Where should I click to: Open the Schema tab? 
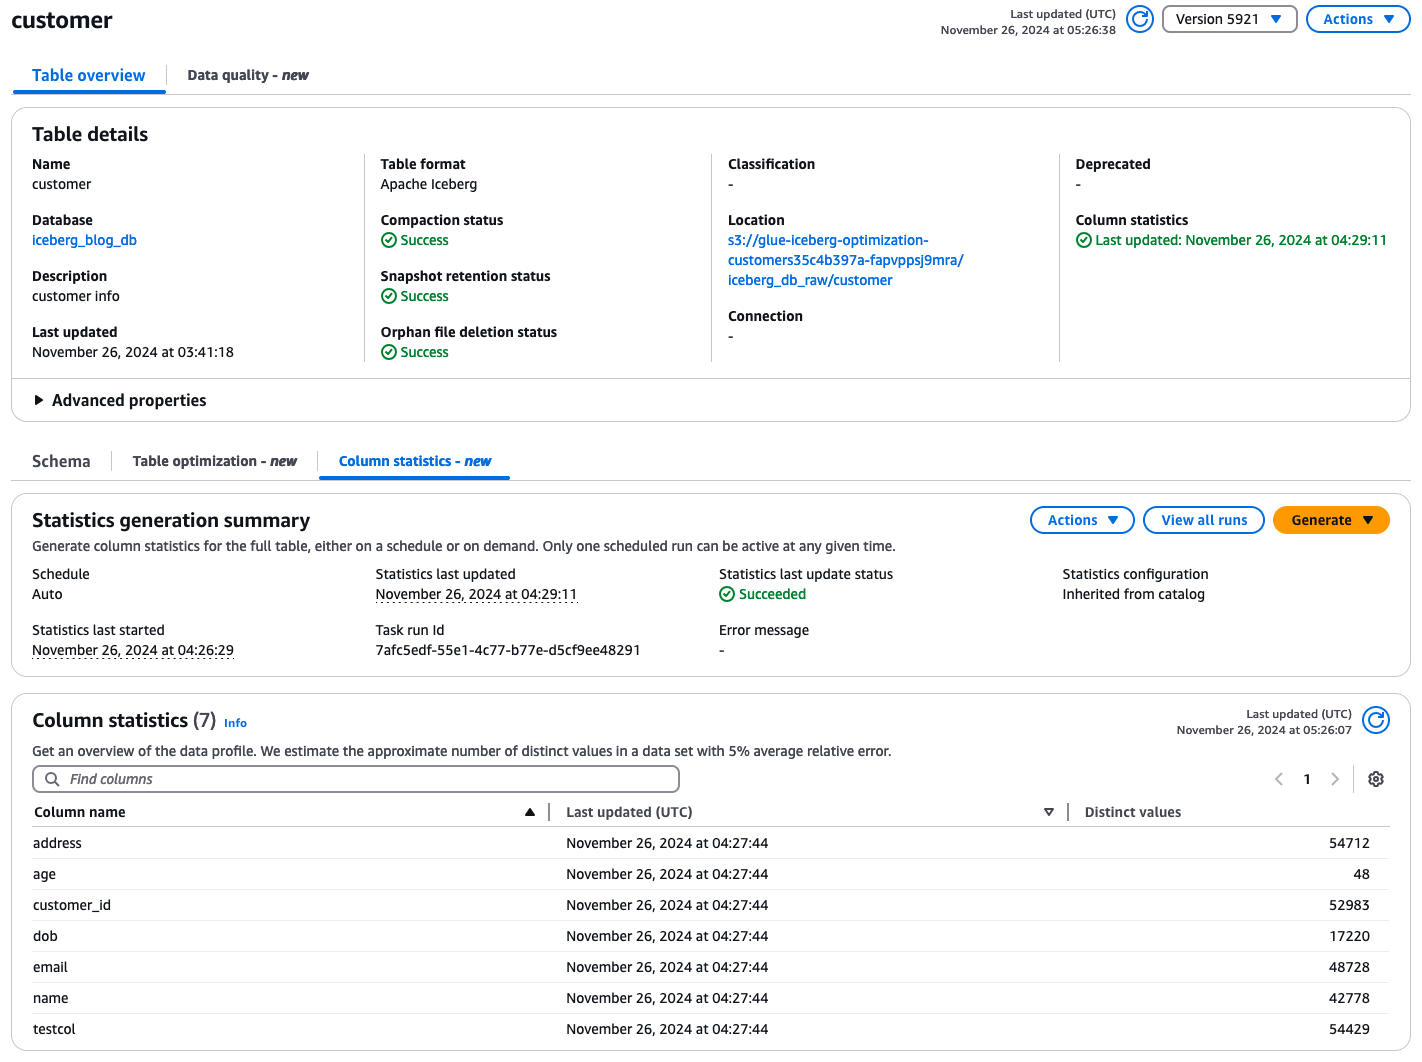click(61, 461)
